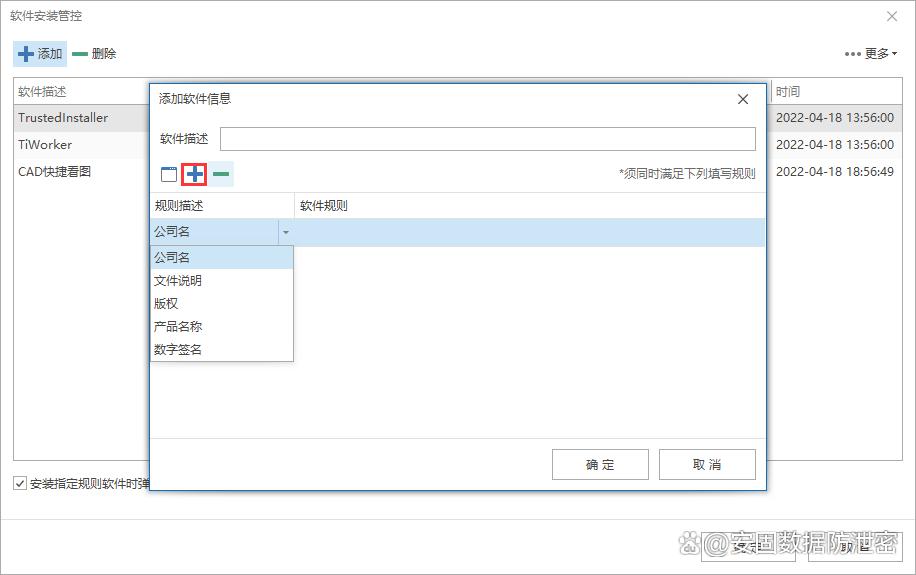The width and height of the screenshot is (916, 575).
Task: Click timestamp 2022-04-18 18:56:49
Action: coord(834,172)
